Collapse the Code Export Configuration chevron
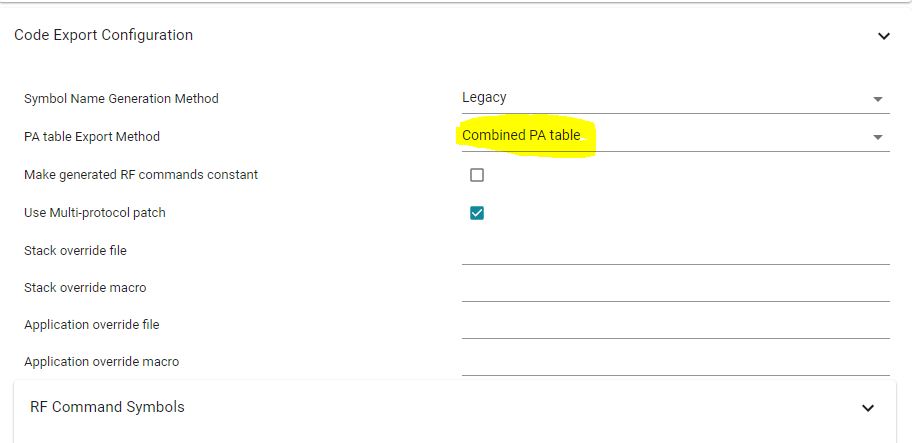Screen dimensions: 912x443 (883, 36)
